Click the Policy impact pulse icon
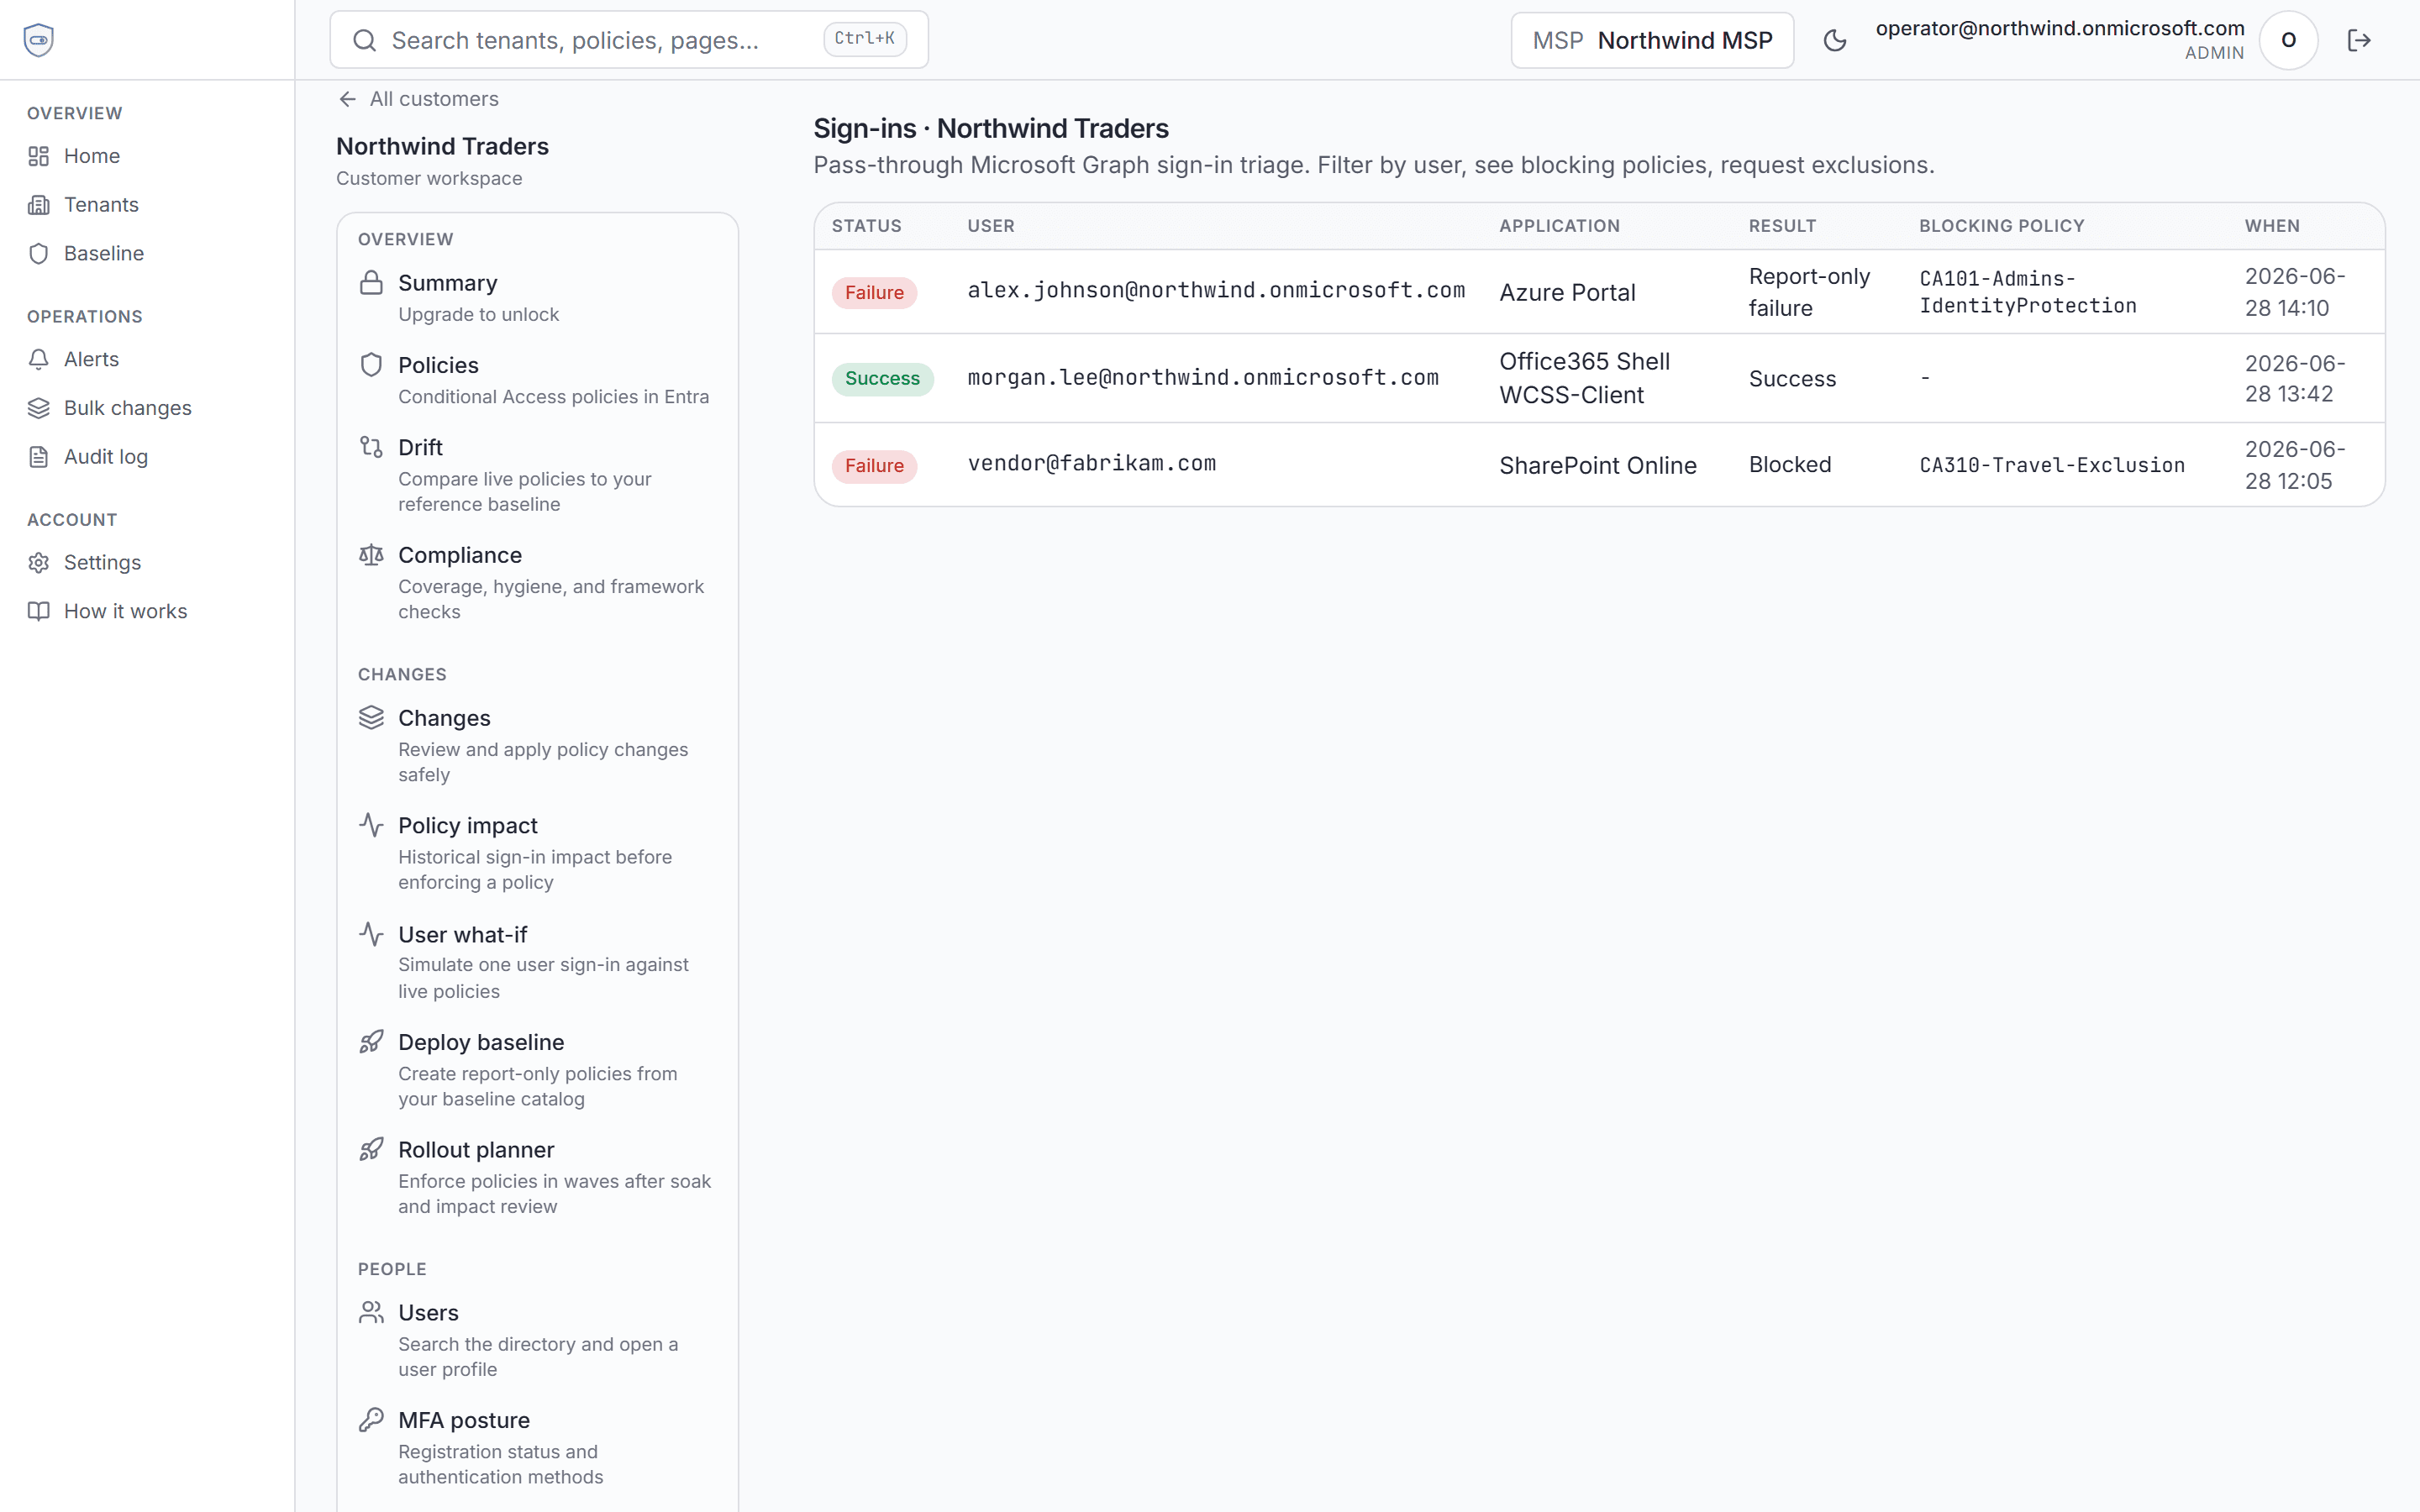2420x1512 pixels. pyautogui.click(x=371, y=825)
